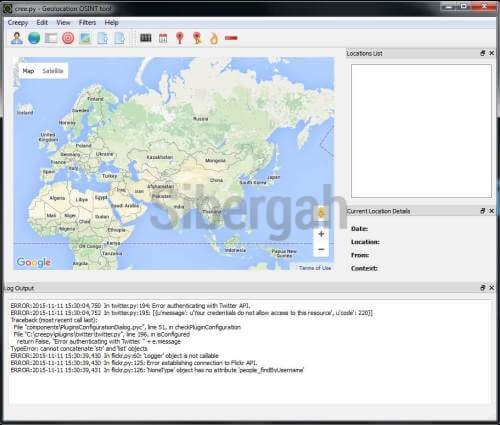Screen dimensions: 500x425
Task: Close the Log Output panel
Action: (492, 288)
